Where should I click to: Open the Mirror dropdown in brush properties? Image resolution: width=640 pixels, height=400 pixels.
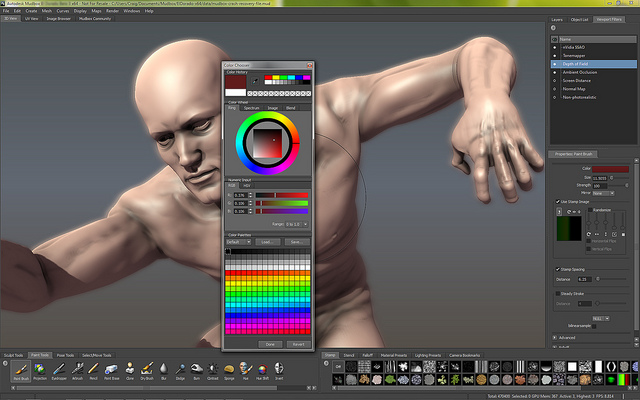(600, 193)
